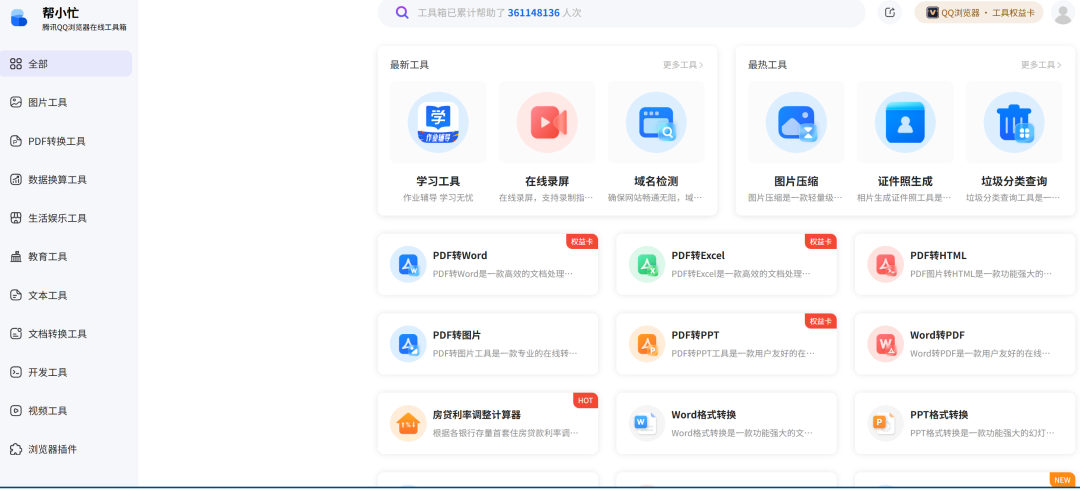
Task: Click the PDF转Word tool icon
Action: [x=408, y=264]
